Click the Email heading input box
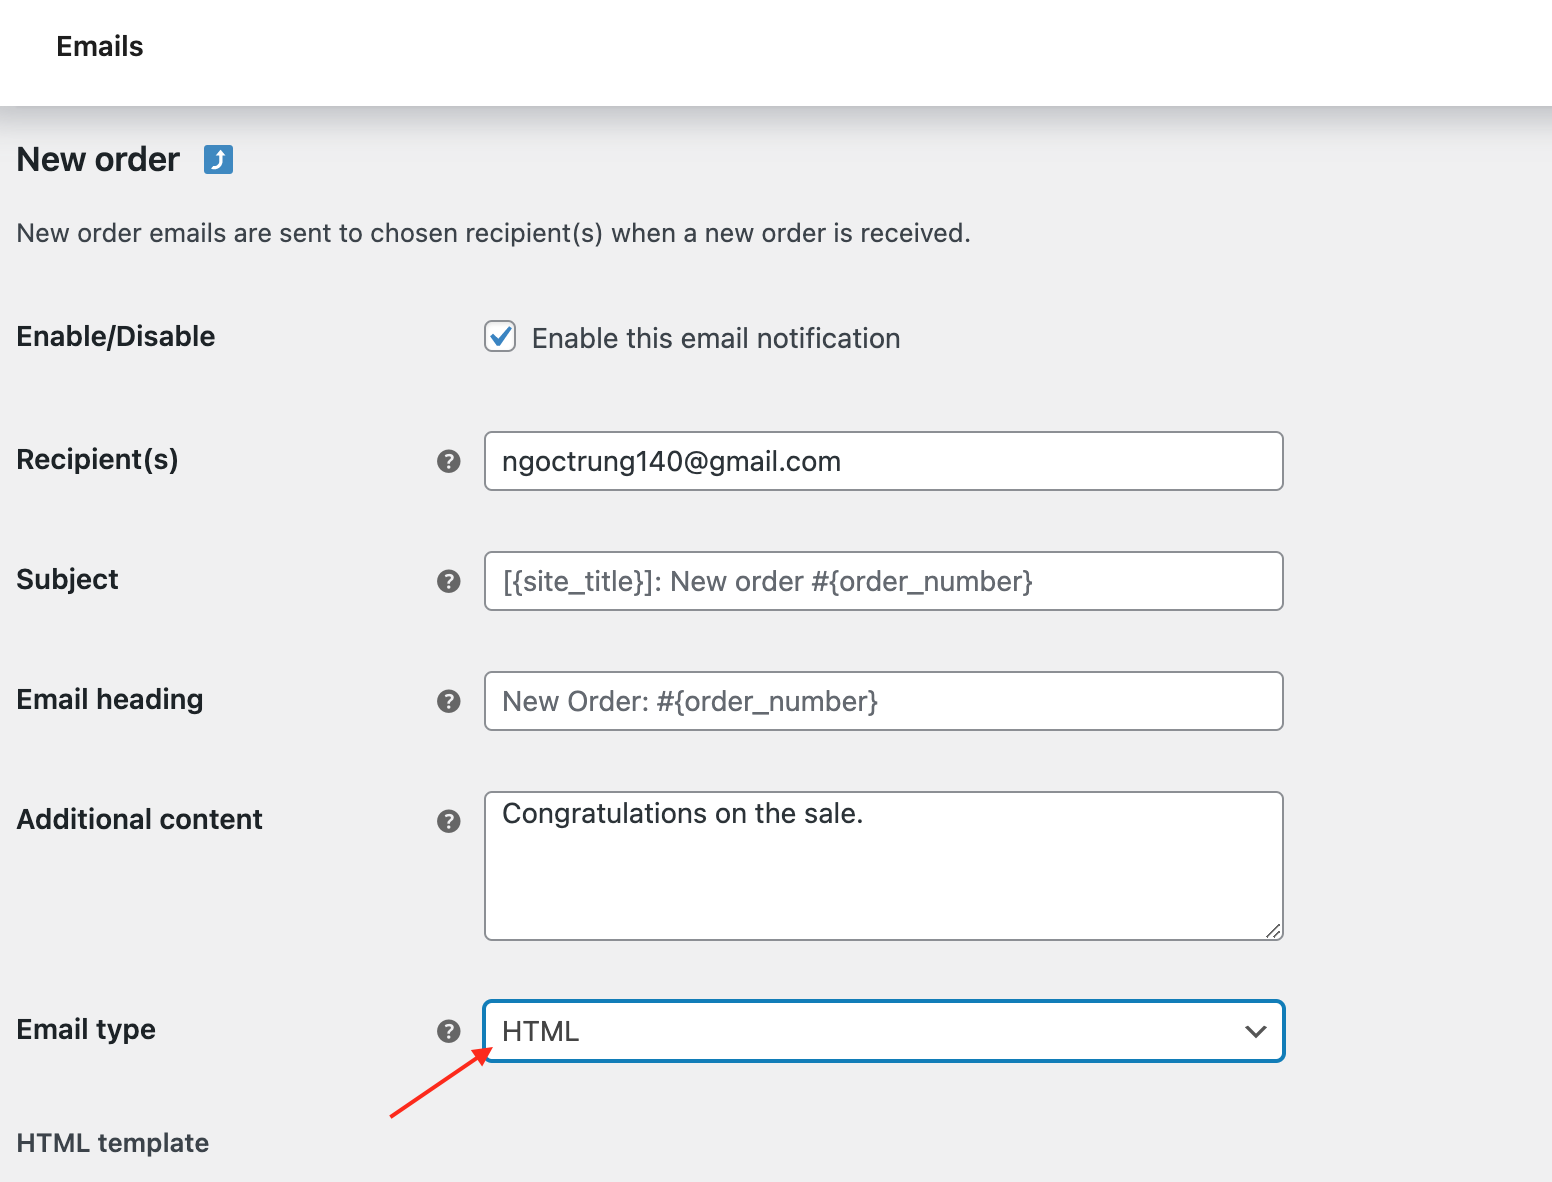 pos(883,701)
